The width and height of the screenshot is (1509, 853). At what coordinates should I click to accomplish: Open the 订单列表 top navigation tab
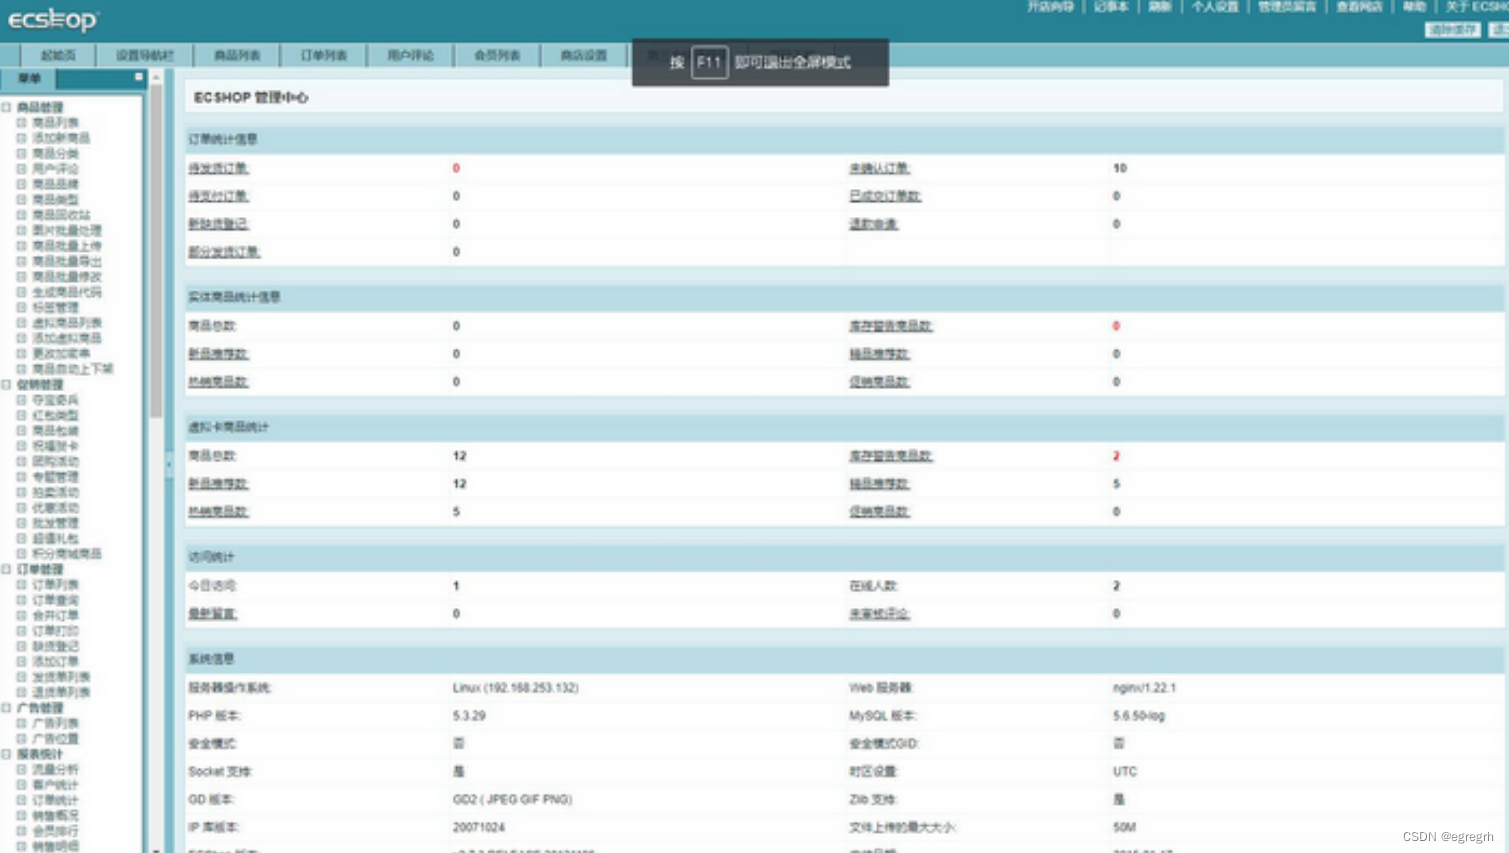point(324,55)
